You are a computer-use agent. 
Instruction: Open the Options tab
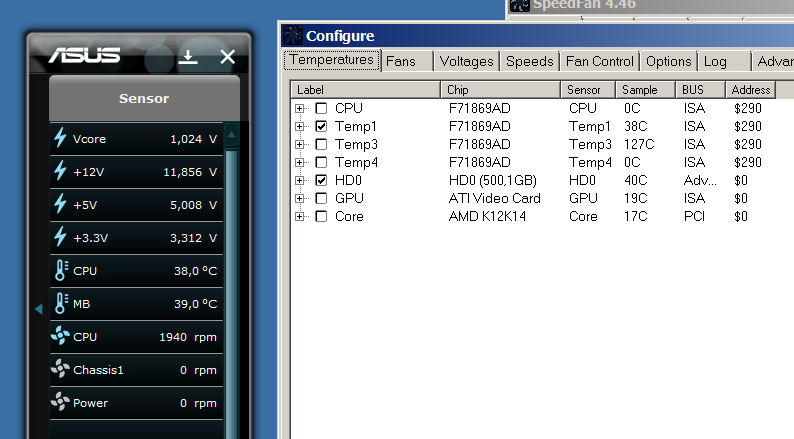pos(668,61)
